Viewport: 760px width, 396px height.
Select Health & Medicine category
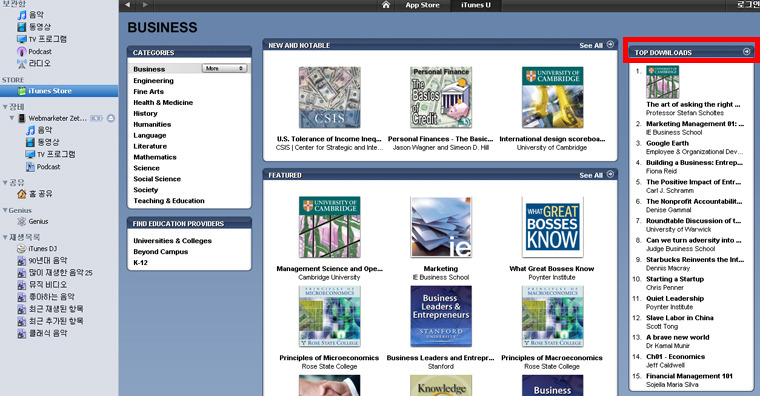[x=163, y=103]
